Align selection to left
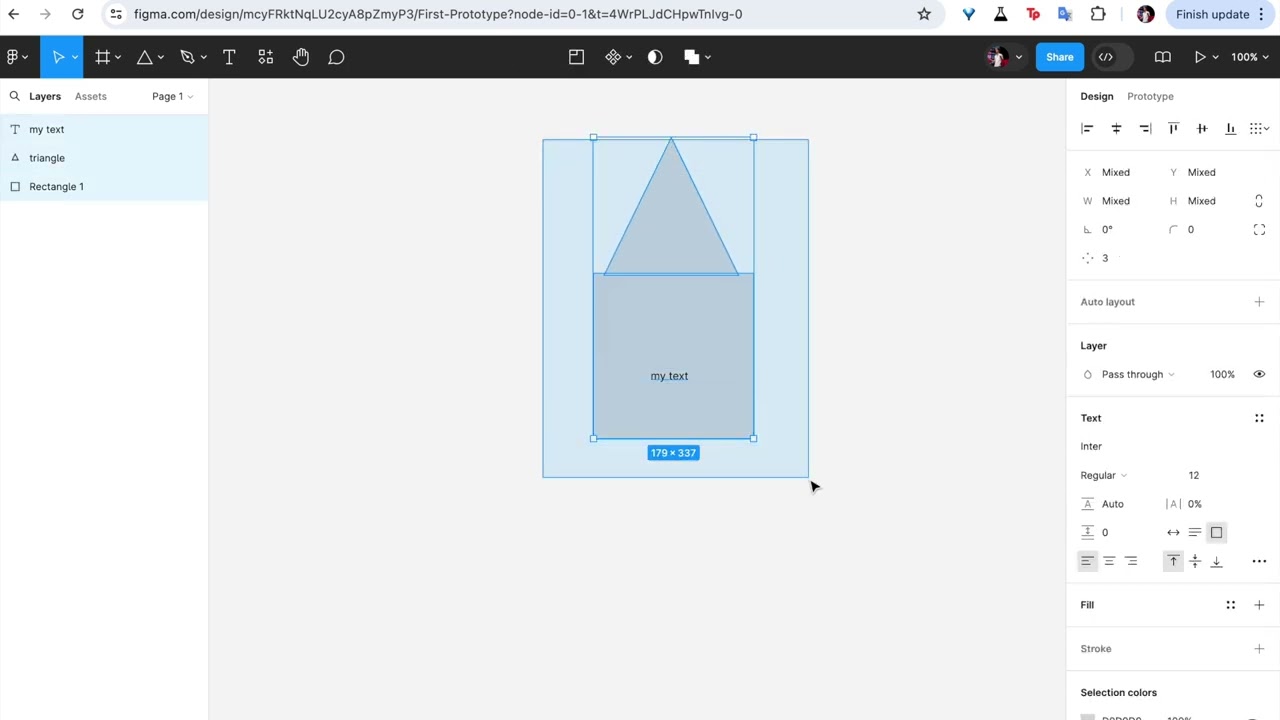This screenshot has height=720, width=1280. 1087,128
